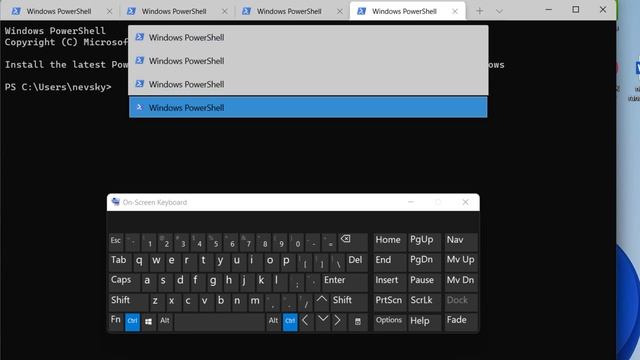Click the number 0 key

point(297,241)
